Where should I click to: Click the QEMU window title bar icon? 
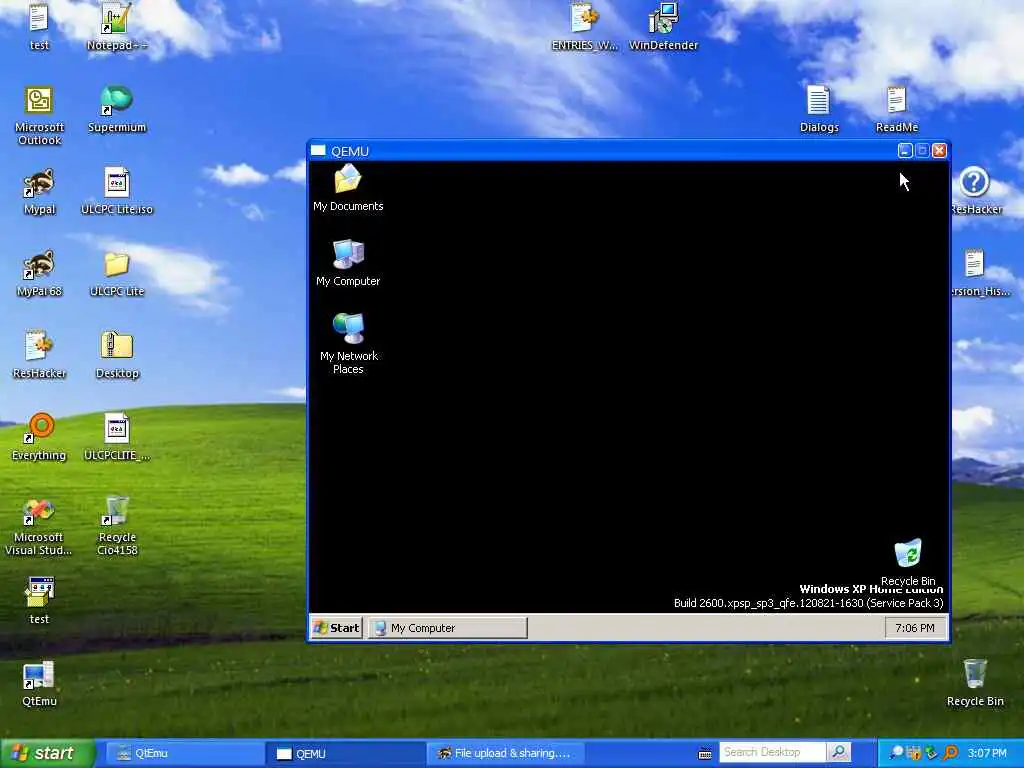click(318, 151)
